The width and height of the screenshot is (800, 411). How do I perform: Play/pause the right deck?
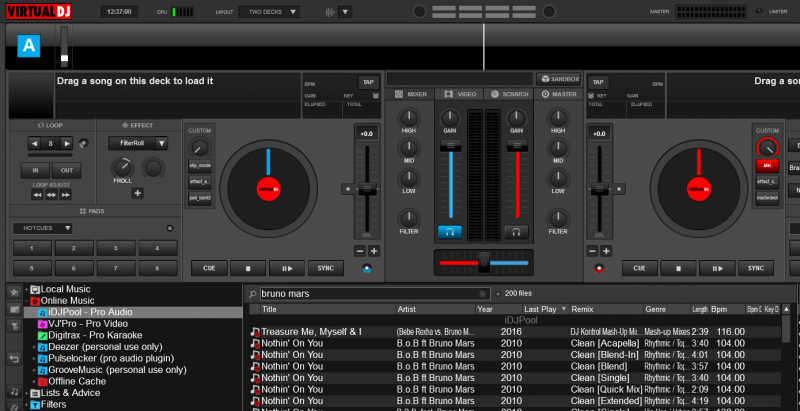(717, 268)
